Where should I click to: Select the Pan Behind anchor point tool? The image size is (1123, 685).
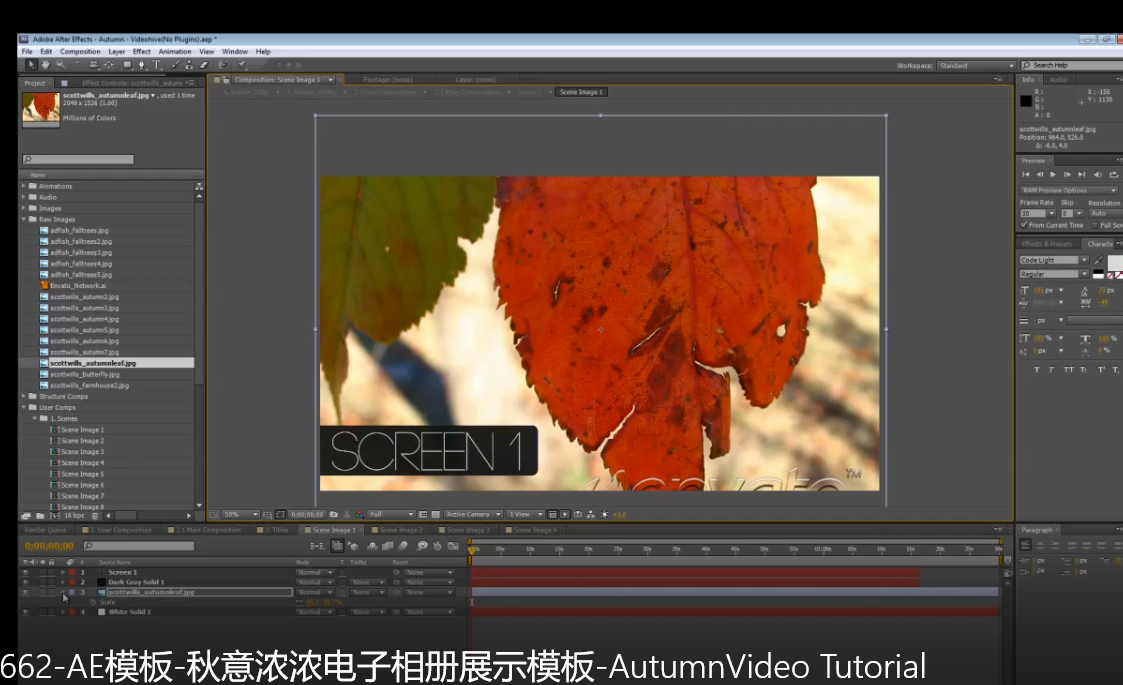point(109,64)
